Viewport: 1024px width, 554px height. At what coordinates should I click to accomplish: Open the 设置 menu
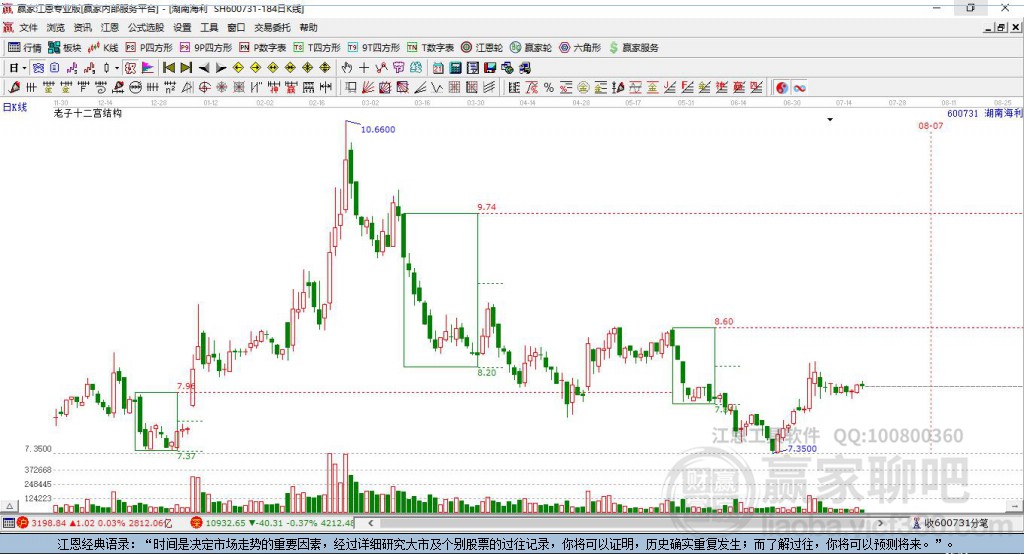click(182, 27)
